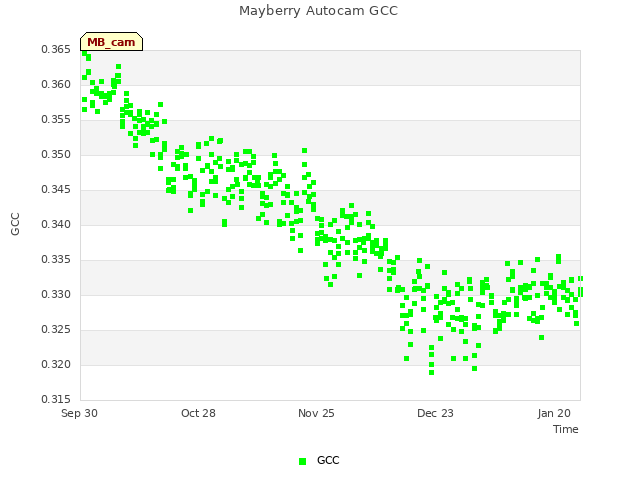Click the Dec 23 x-axis label
The image size is (640, 480).
[435, 413]
